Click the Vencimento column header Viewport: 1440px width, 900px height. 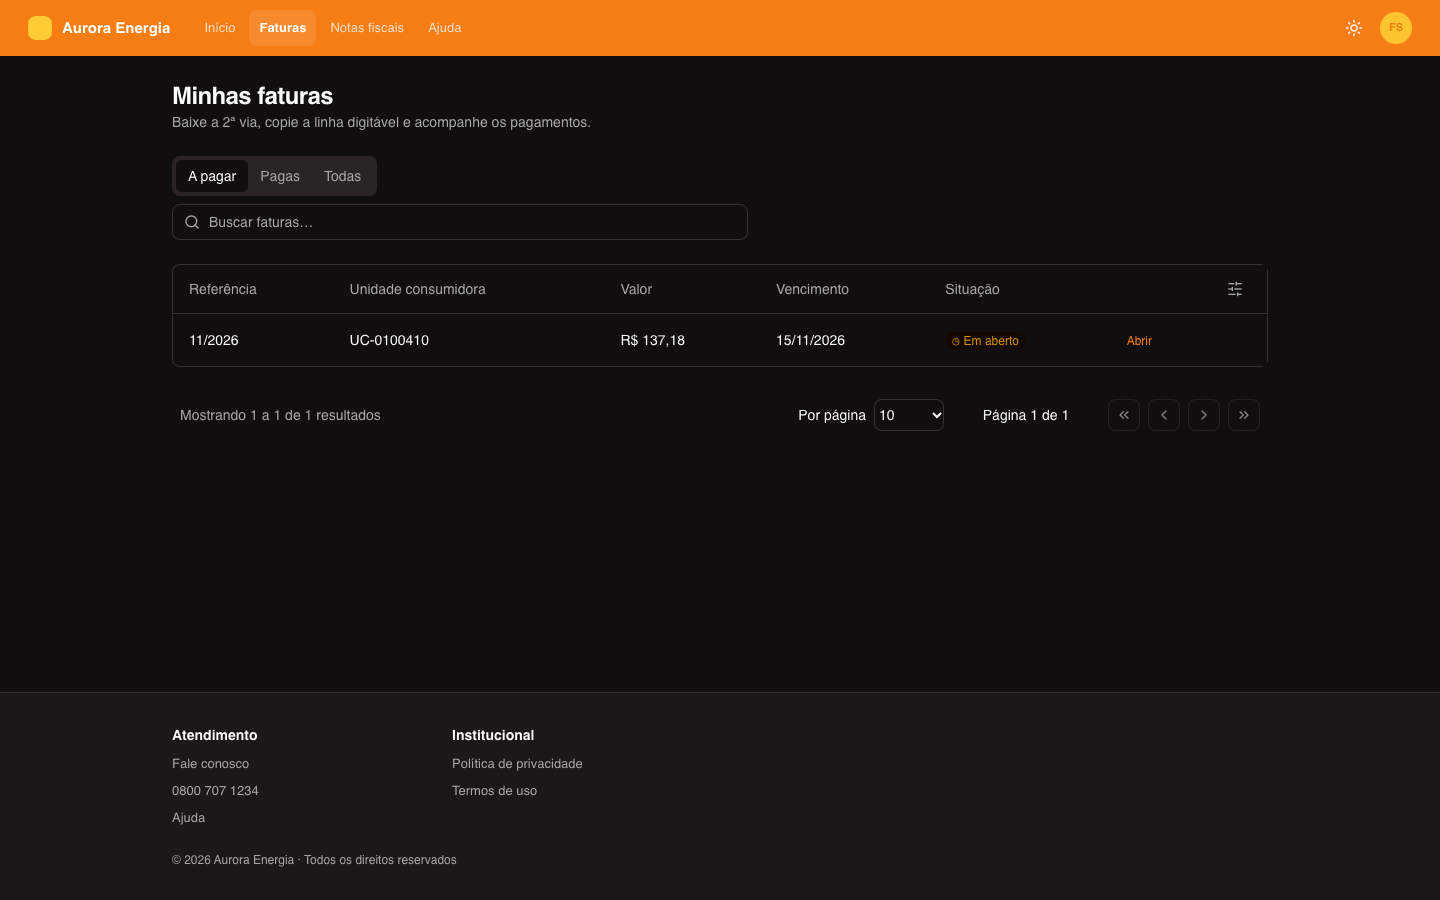812,289
